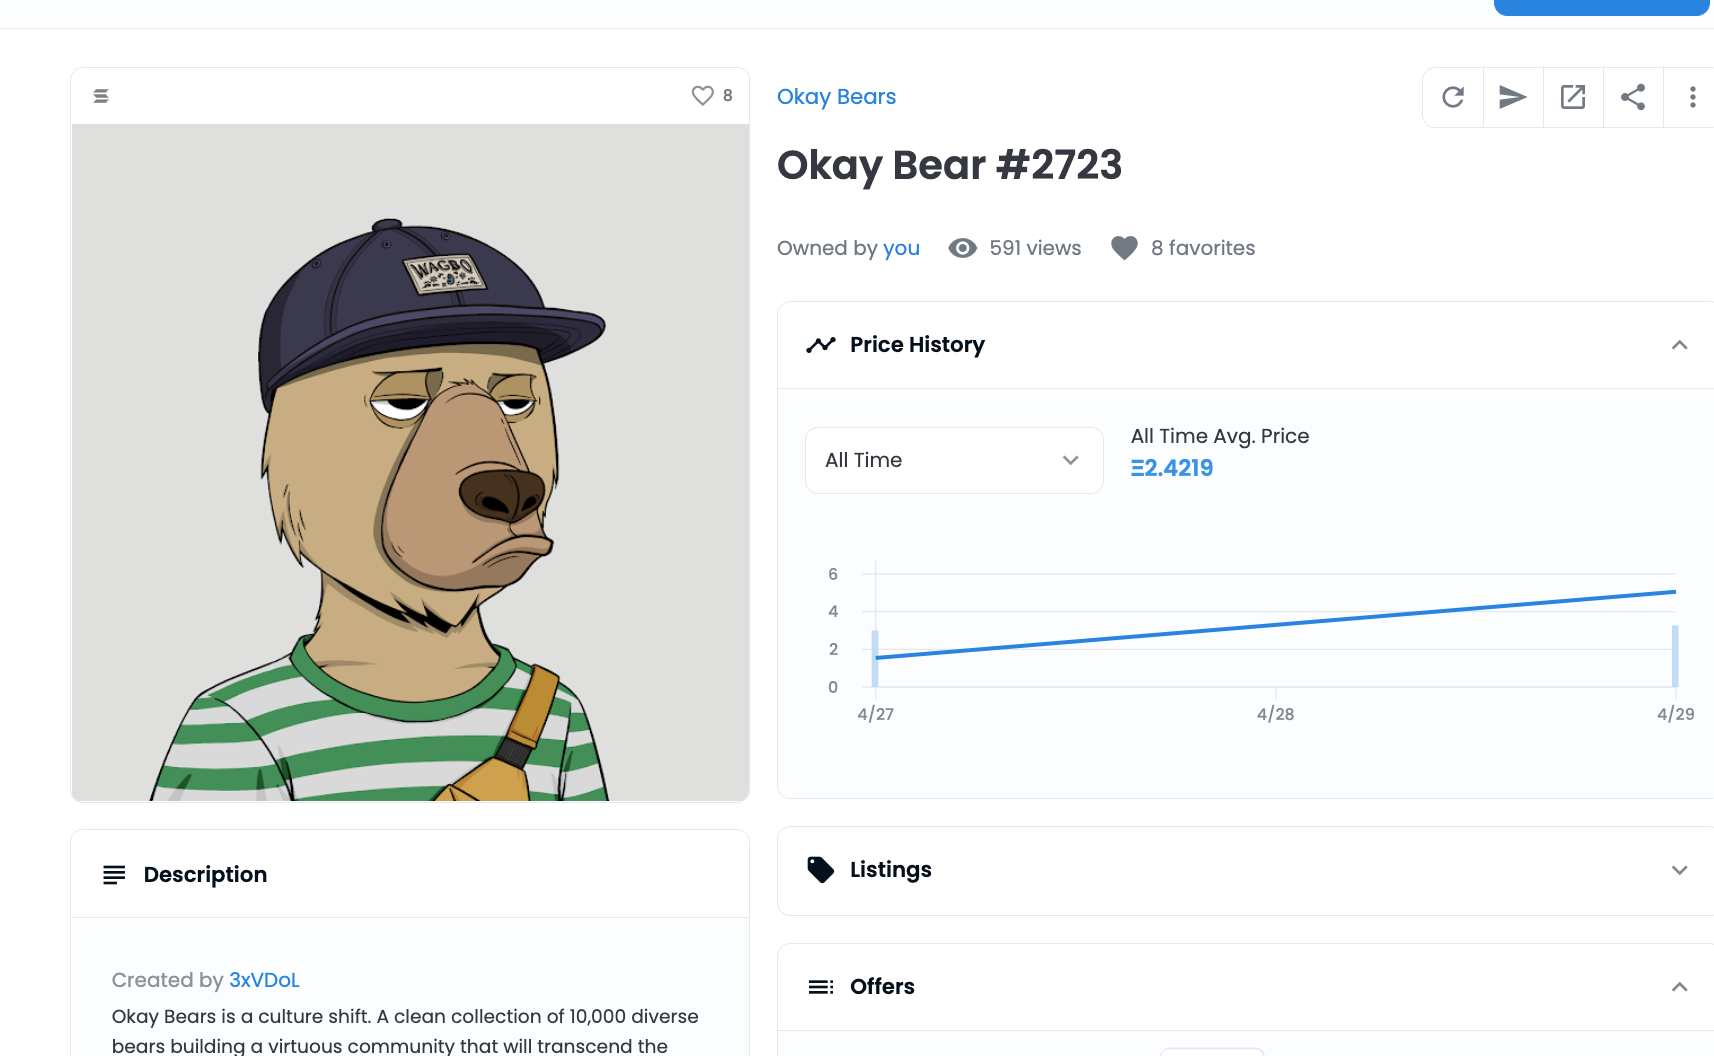This screenshot has width=1714, height=1056.
Task: Click the share icon
Action: (1633, 97)
